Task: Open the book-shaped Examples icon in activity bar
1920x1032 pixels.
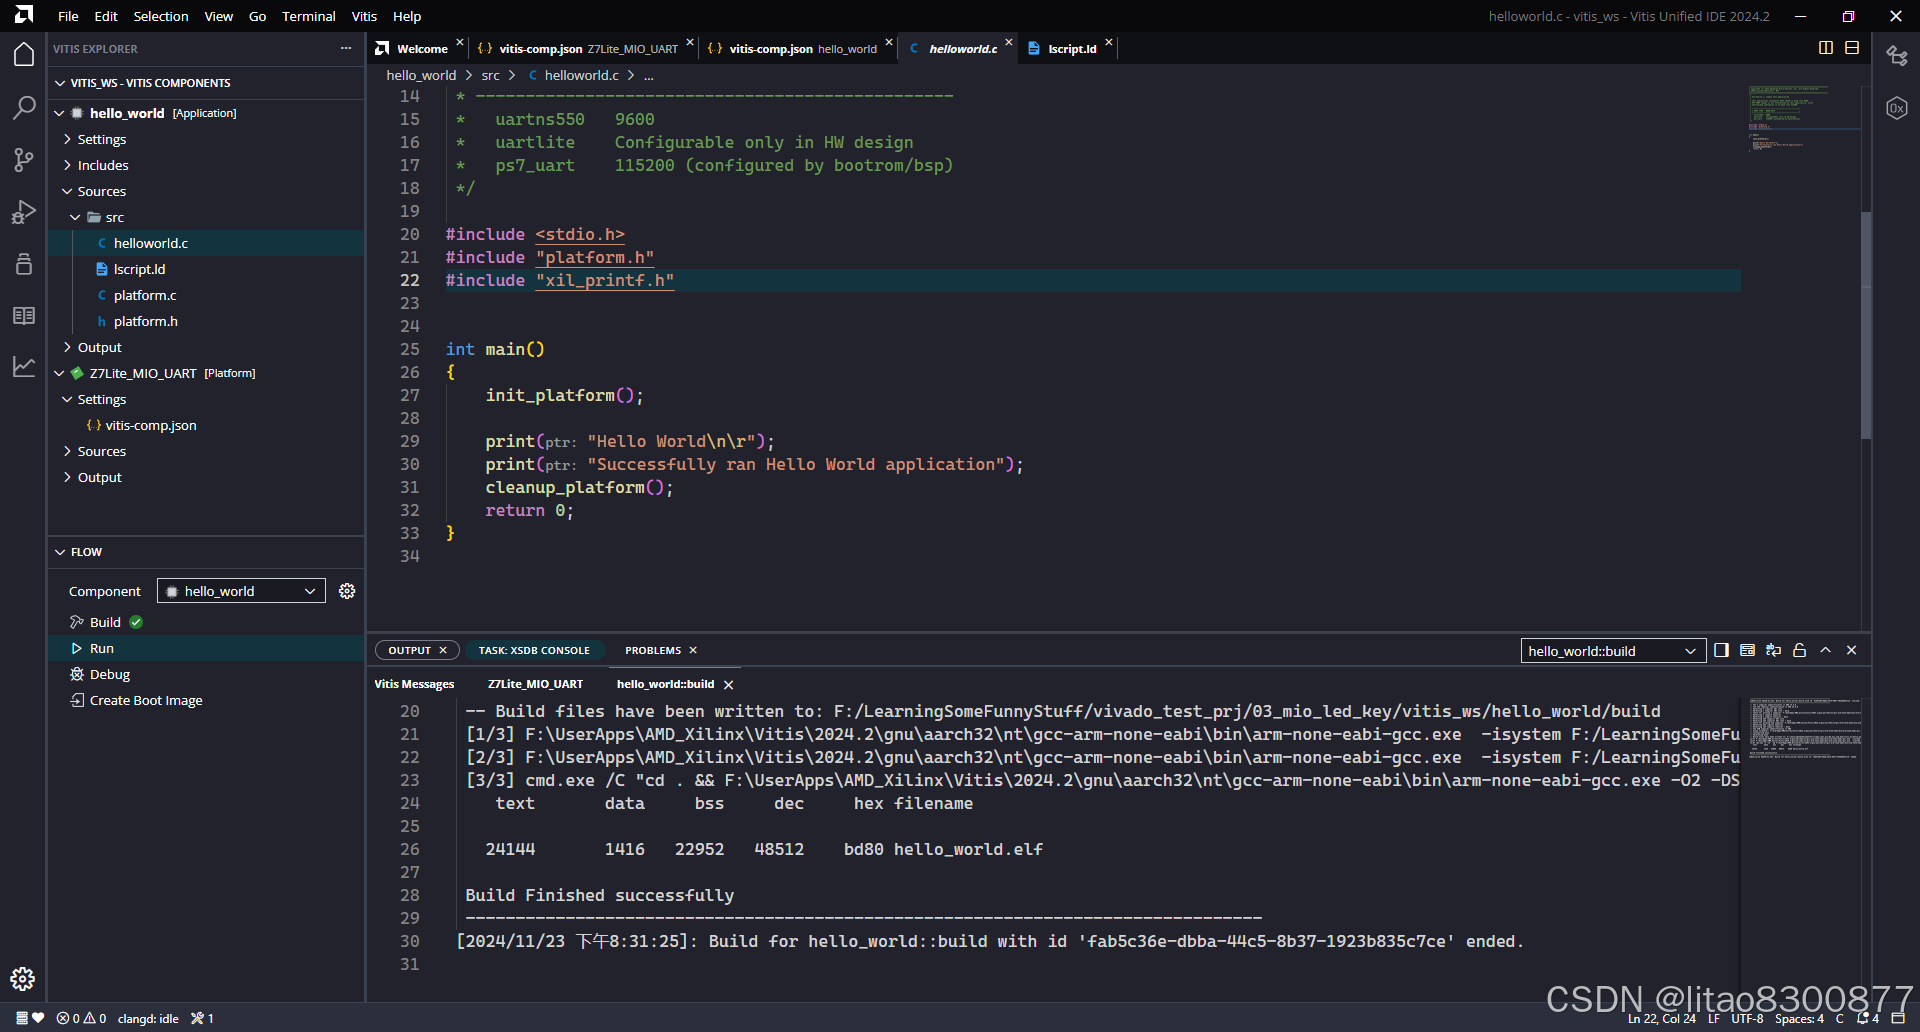Action: (x=24, y=315)
